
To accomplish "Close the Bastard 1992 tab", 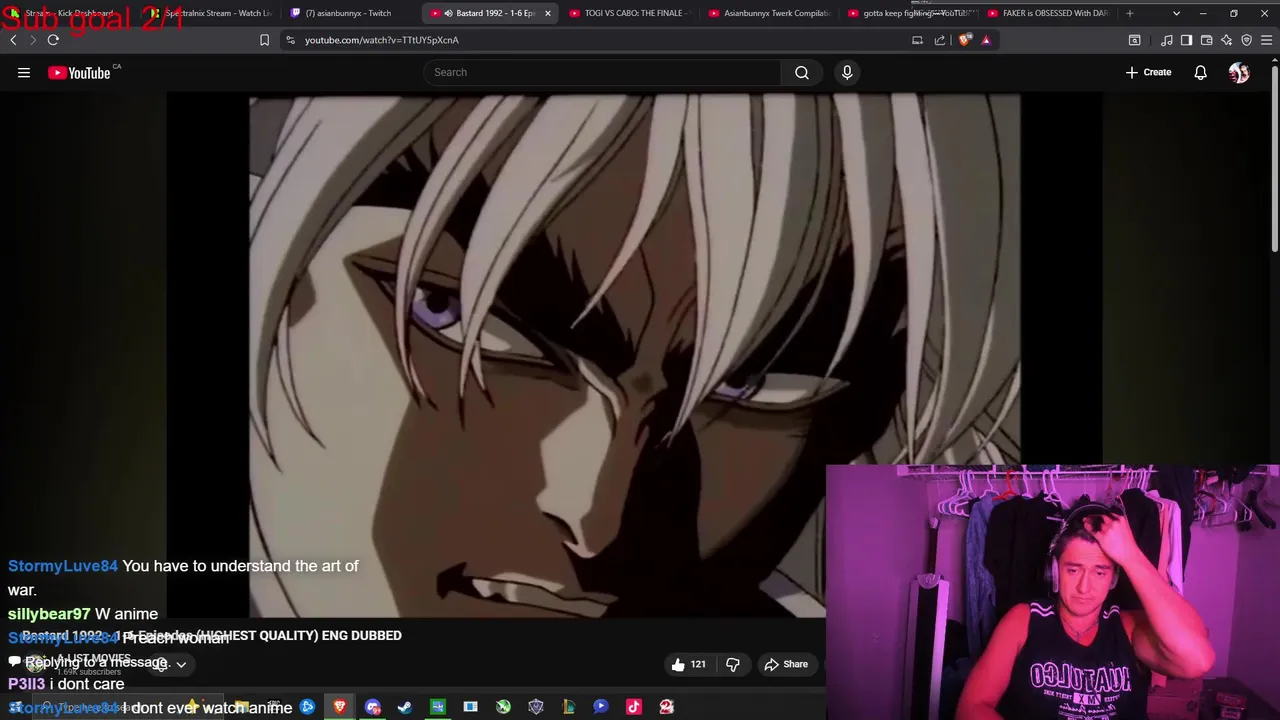I will pyautogui.click(x=547, y=13).
